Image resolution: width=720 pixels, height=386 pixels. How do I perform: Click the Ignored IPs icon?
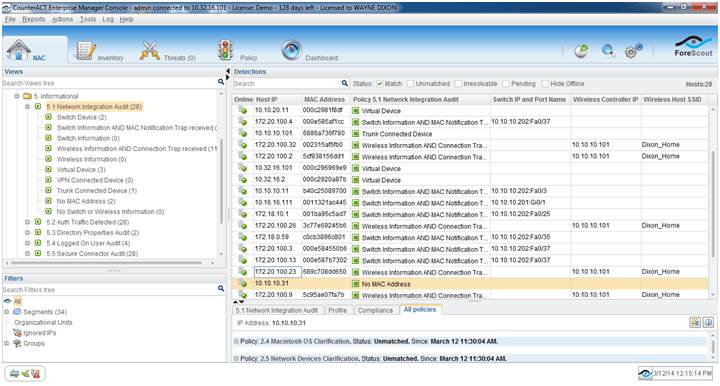click(x=17, y=333)
